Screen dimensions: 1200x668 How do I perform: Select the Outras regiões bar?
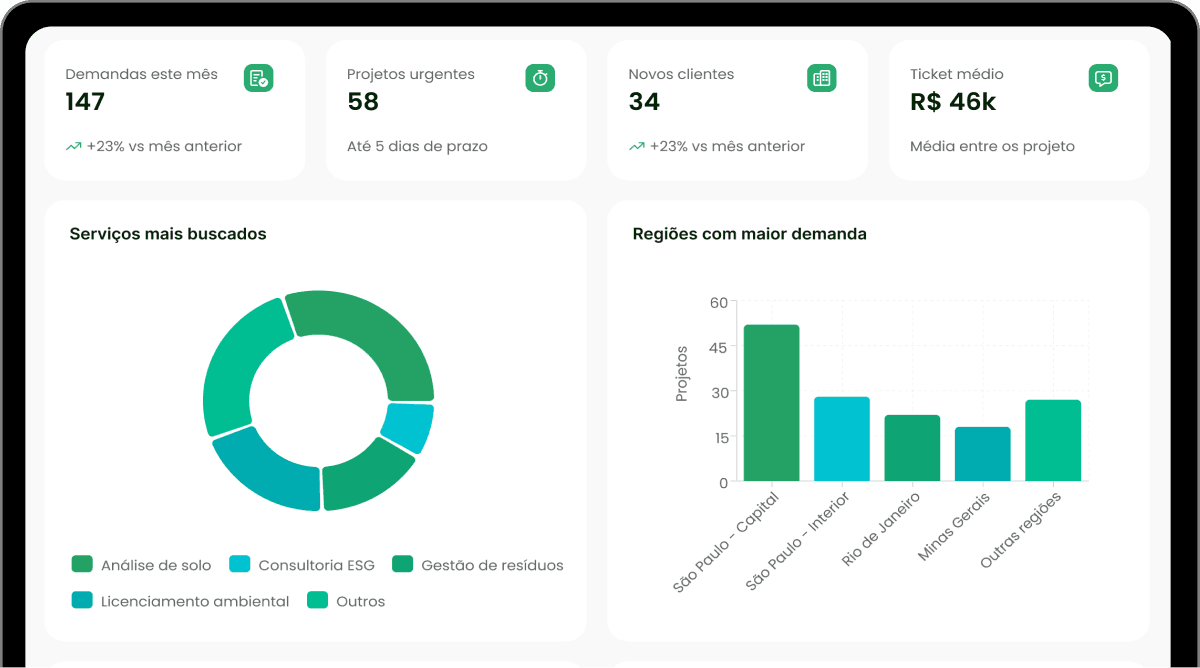pyautogui.click(x=1052, y=441)
